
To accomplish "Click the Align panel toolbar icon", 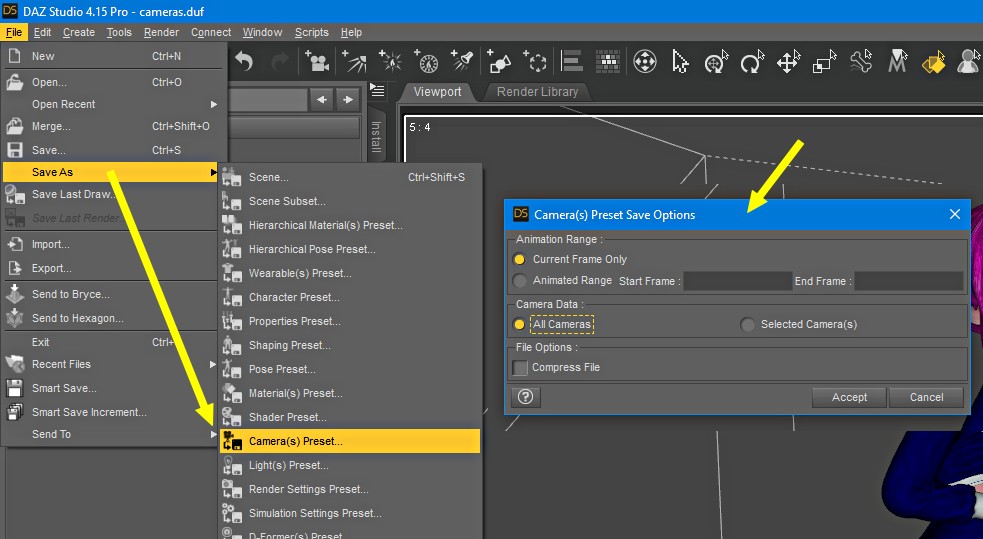I will (572, 61).
